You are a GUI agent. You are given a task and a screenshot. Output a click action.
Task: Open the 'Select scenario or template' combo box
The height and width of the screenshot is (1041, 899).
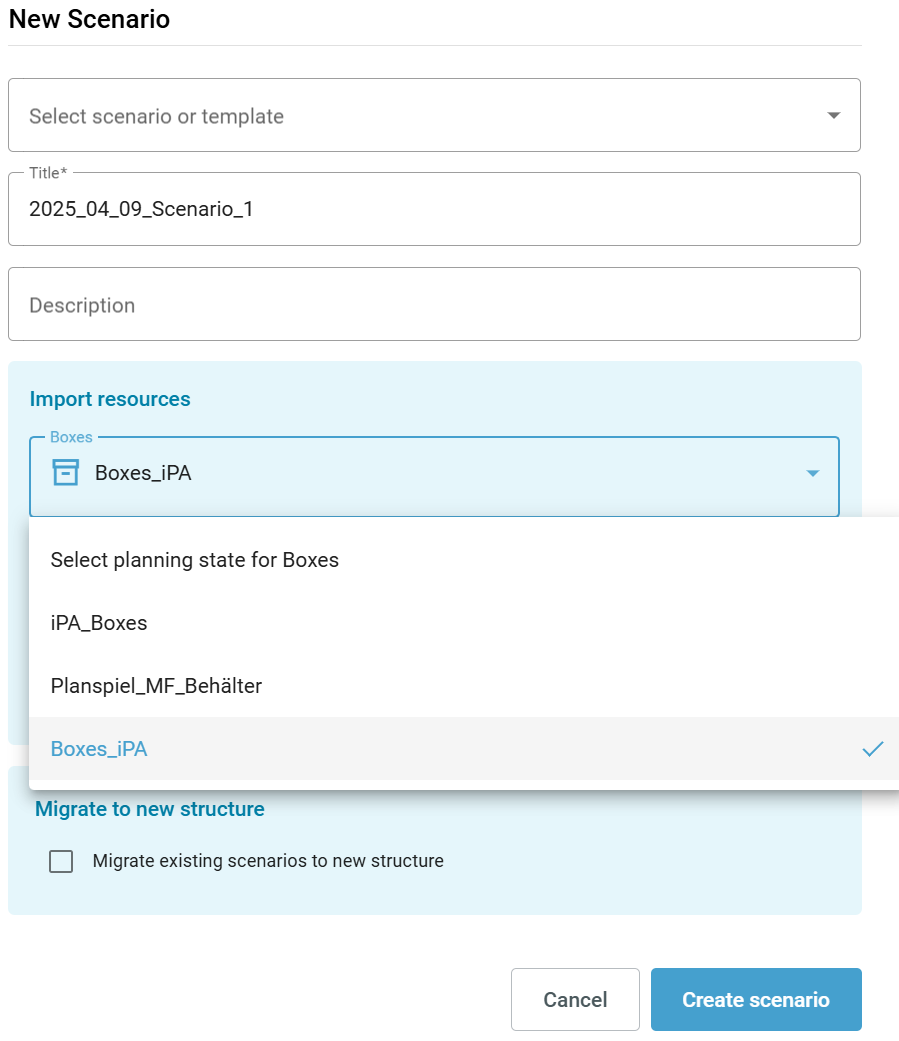(434, 116)
